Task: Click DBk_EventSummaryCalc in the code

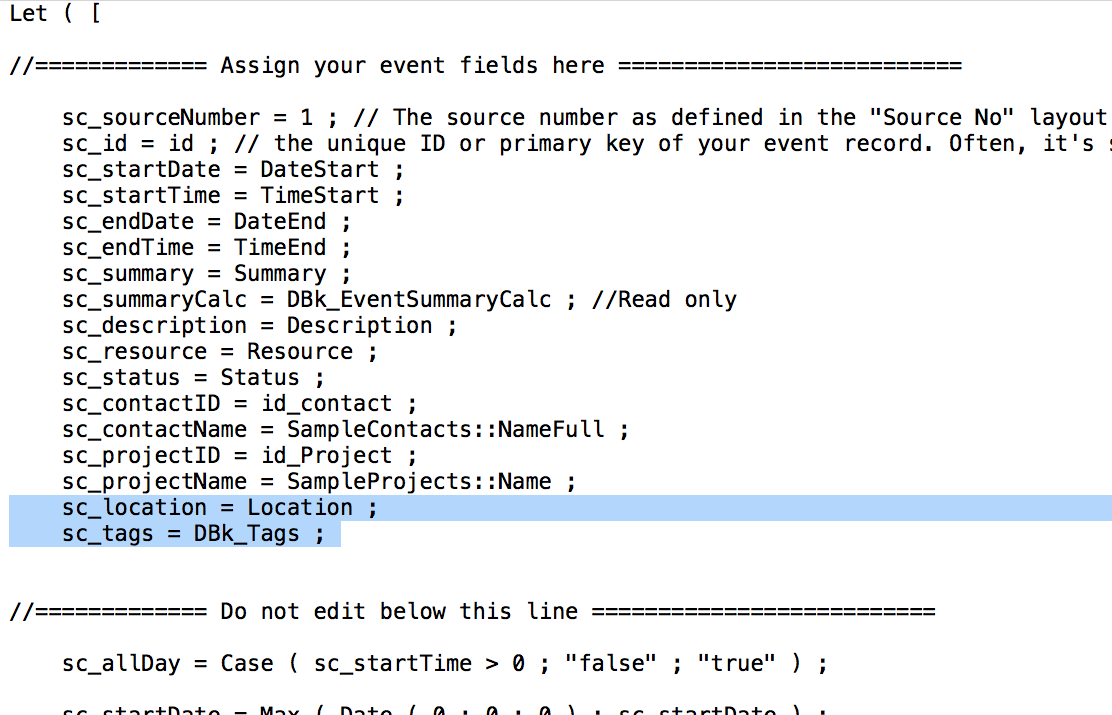Action: pyautogui.click(x=419, y=300)
